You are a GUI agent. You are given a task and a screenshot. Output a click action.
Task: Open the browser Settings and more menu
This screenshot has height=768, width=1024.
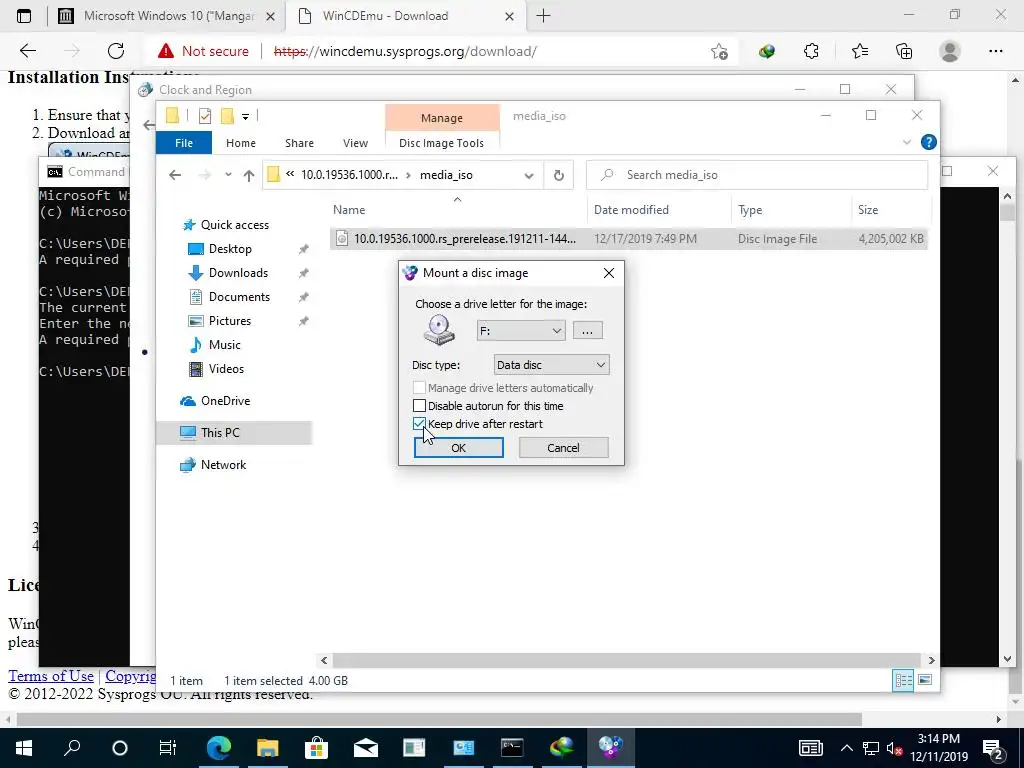995,51
